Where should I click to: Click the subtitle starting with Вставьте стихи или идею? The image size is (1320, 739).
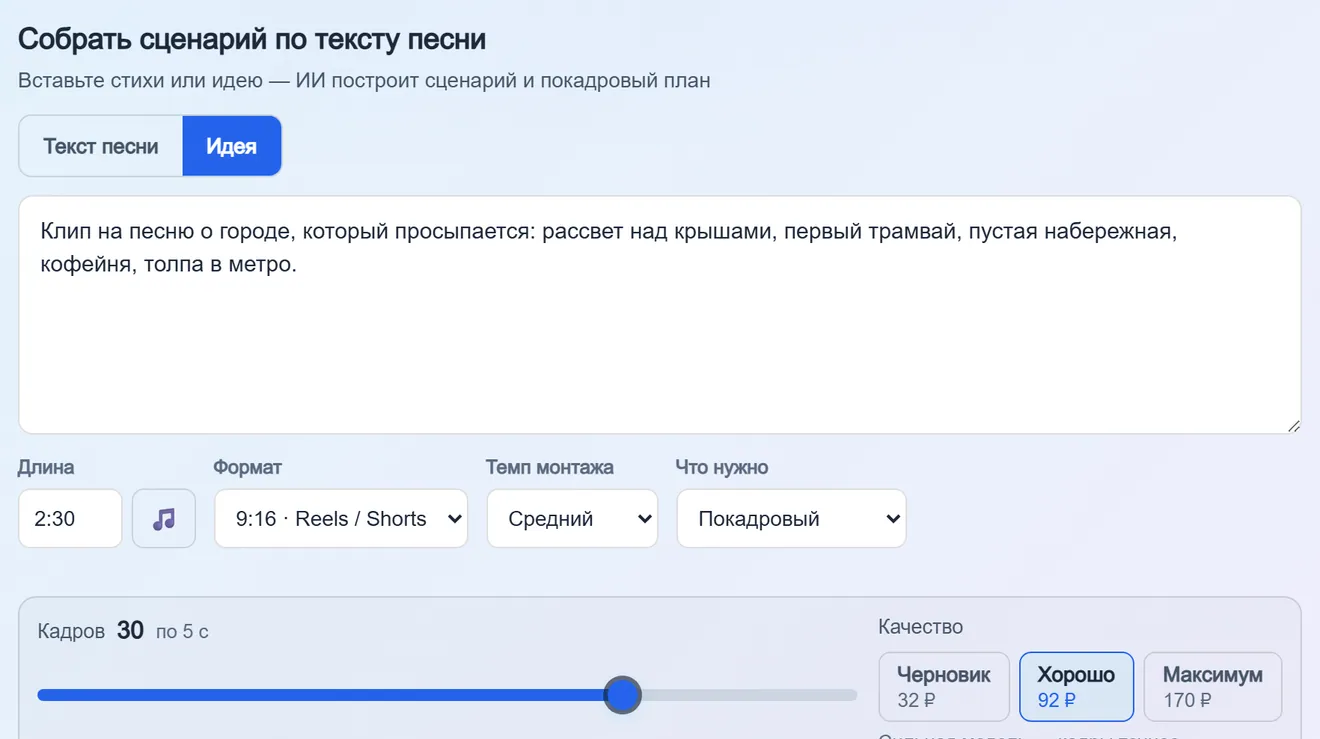[364, 80]
